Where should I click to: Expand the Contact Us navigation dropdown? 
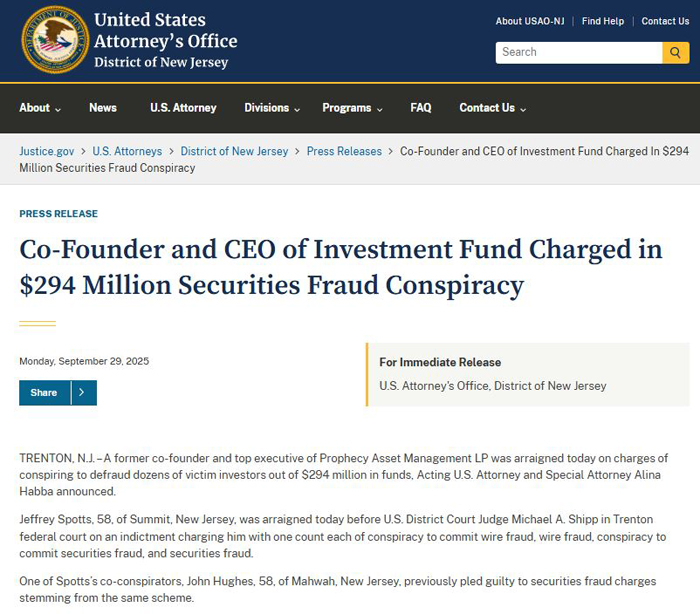(x=492, y=108)
